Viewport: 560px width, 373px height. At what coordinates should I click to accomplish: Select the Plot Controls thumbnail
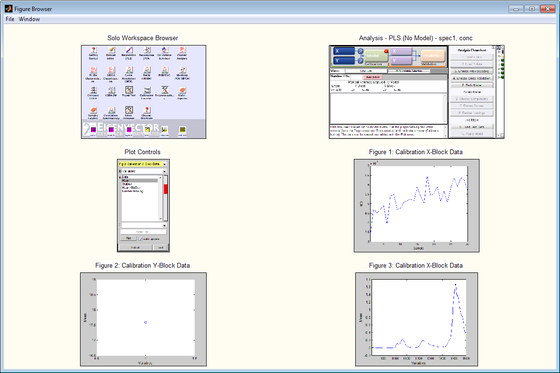[144, 205]
